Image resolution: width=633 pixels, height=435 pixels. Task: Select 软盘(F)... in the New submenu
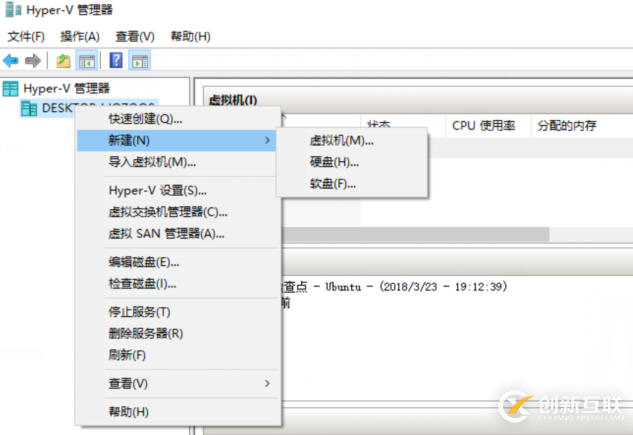pyautogui.click(x=352, y=184)
